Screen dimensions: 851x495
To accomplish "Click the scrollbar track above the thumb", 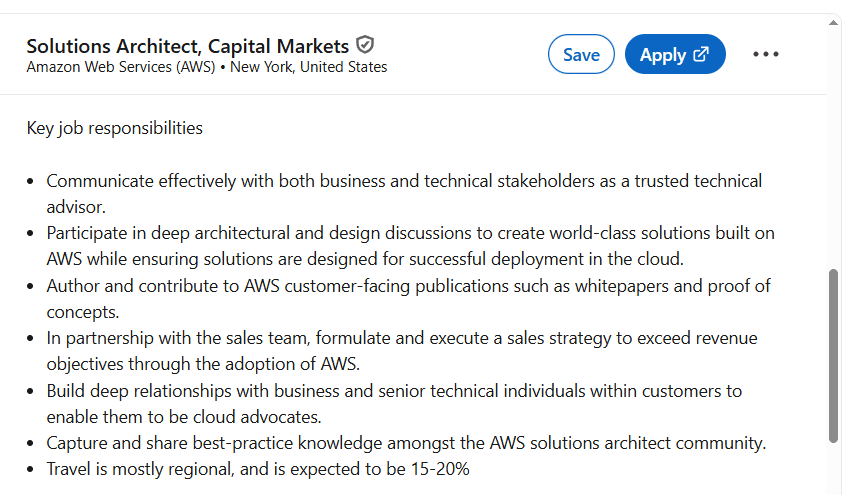I will pyautogui.click(x=834, y=150).
